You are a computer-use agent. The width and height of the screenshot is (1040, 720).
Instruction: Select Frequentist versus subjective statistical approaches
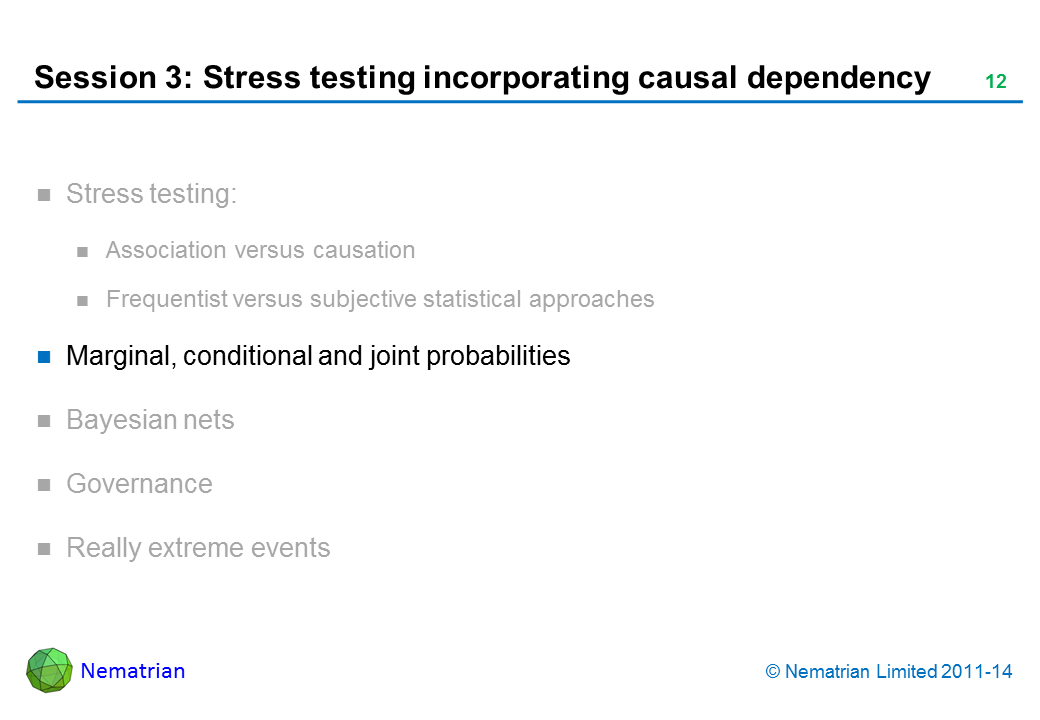(380, 299)
